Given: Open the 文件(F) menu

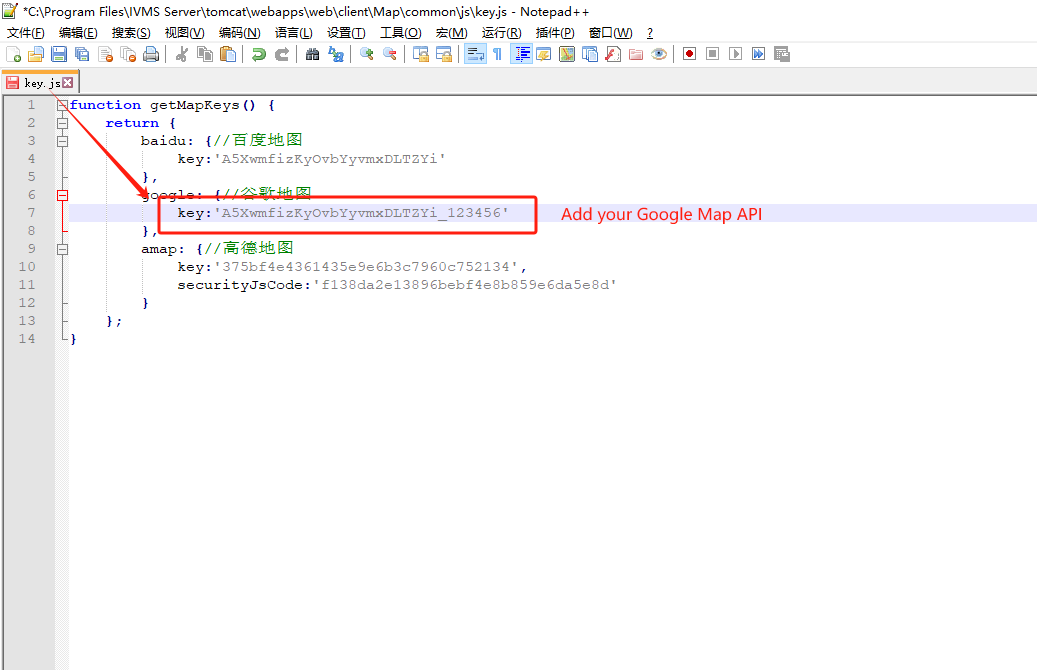Looking at the screenshot, I should pyautogui.click(x=26, y=32).
